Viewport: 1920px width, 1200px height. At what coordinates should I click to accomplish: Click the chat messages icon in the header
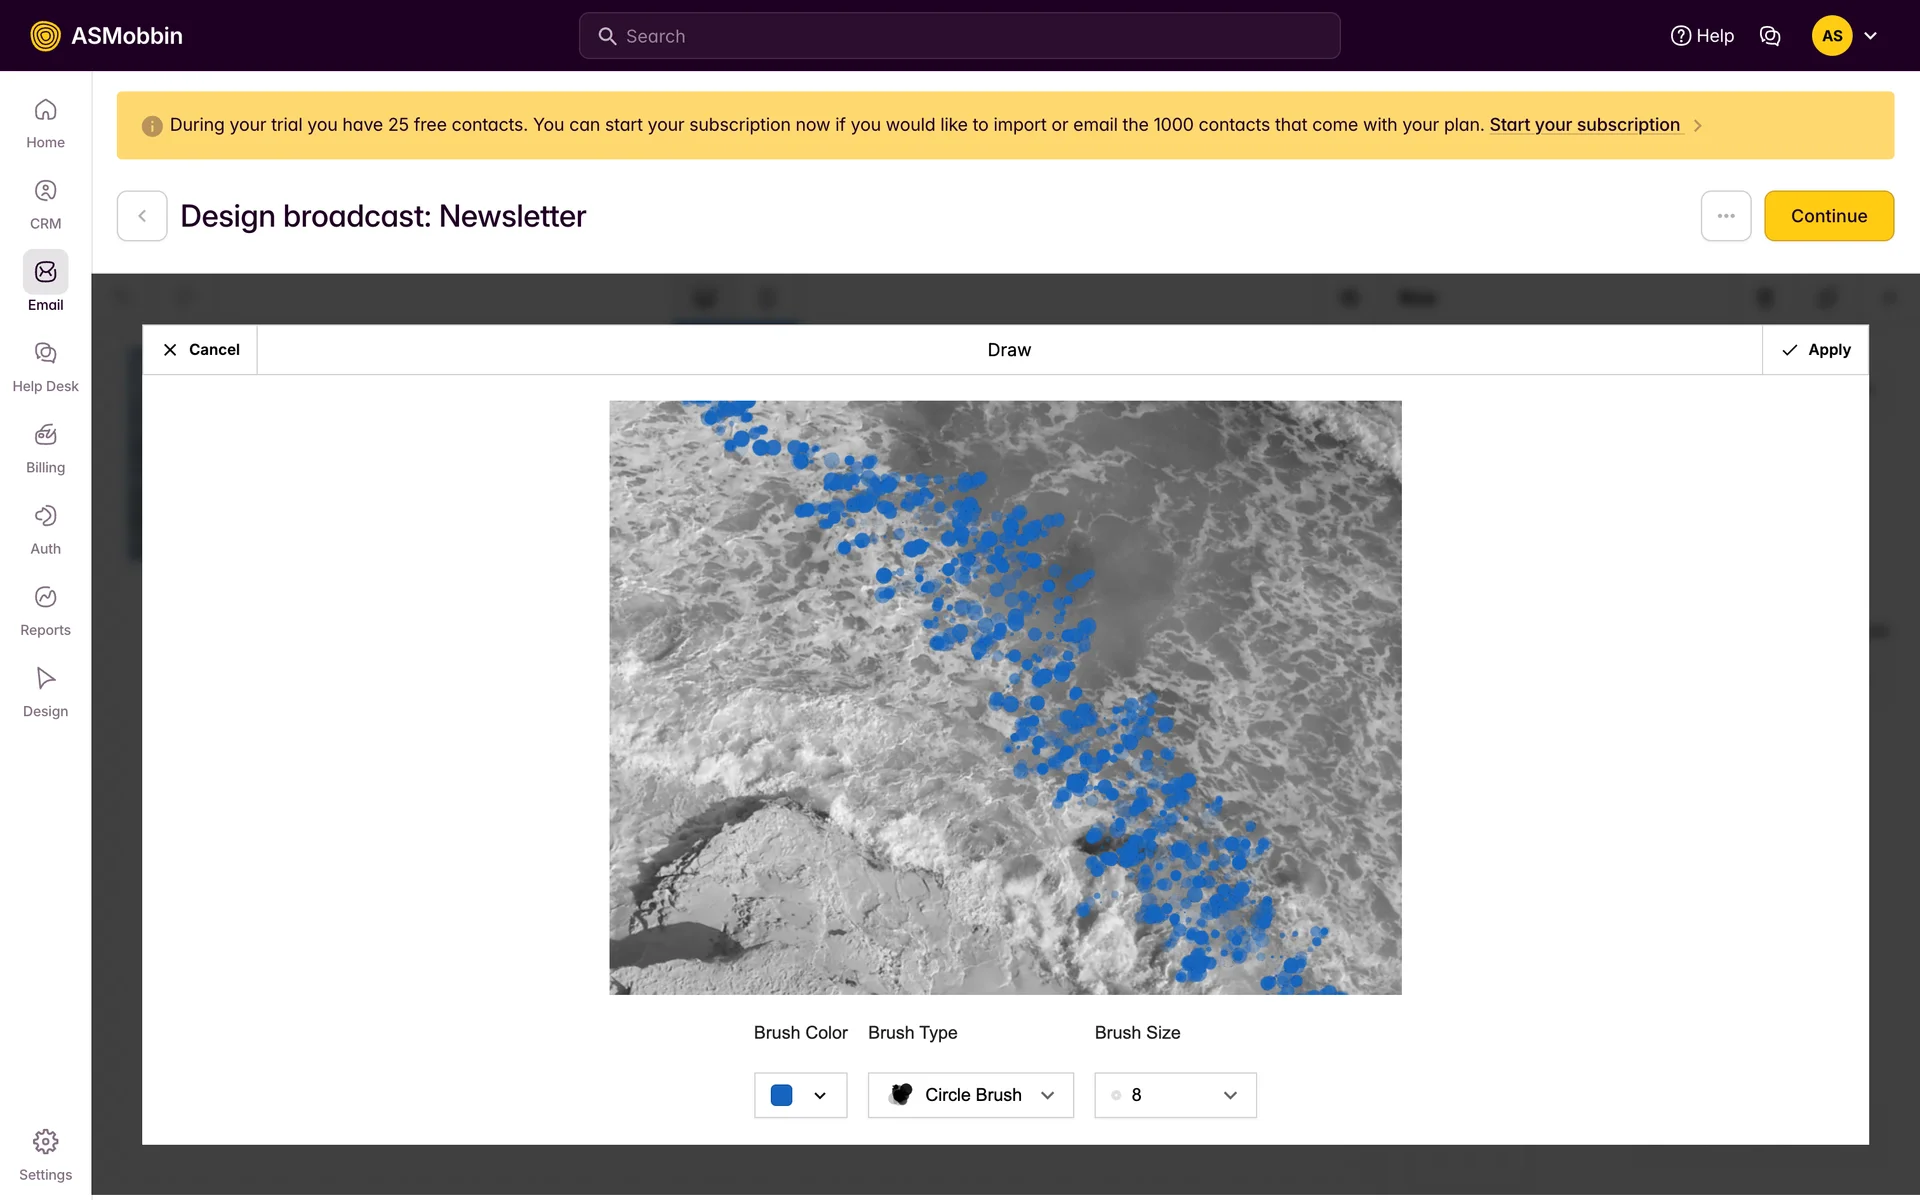[1769, 36]
